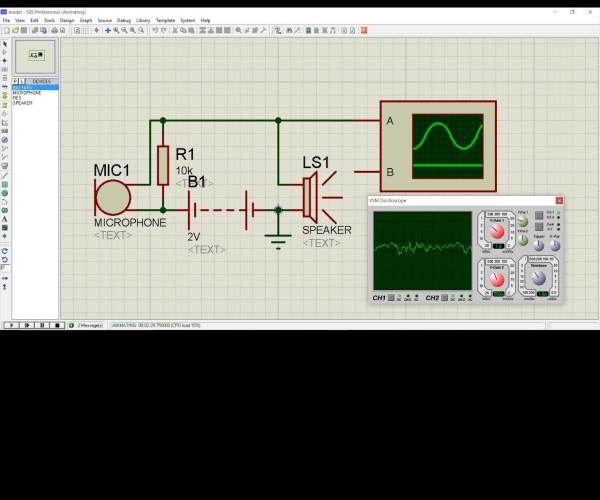
Task: Select the 2D text tool (A)
Action: 5,219
